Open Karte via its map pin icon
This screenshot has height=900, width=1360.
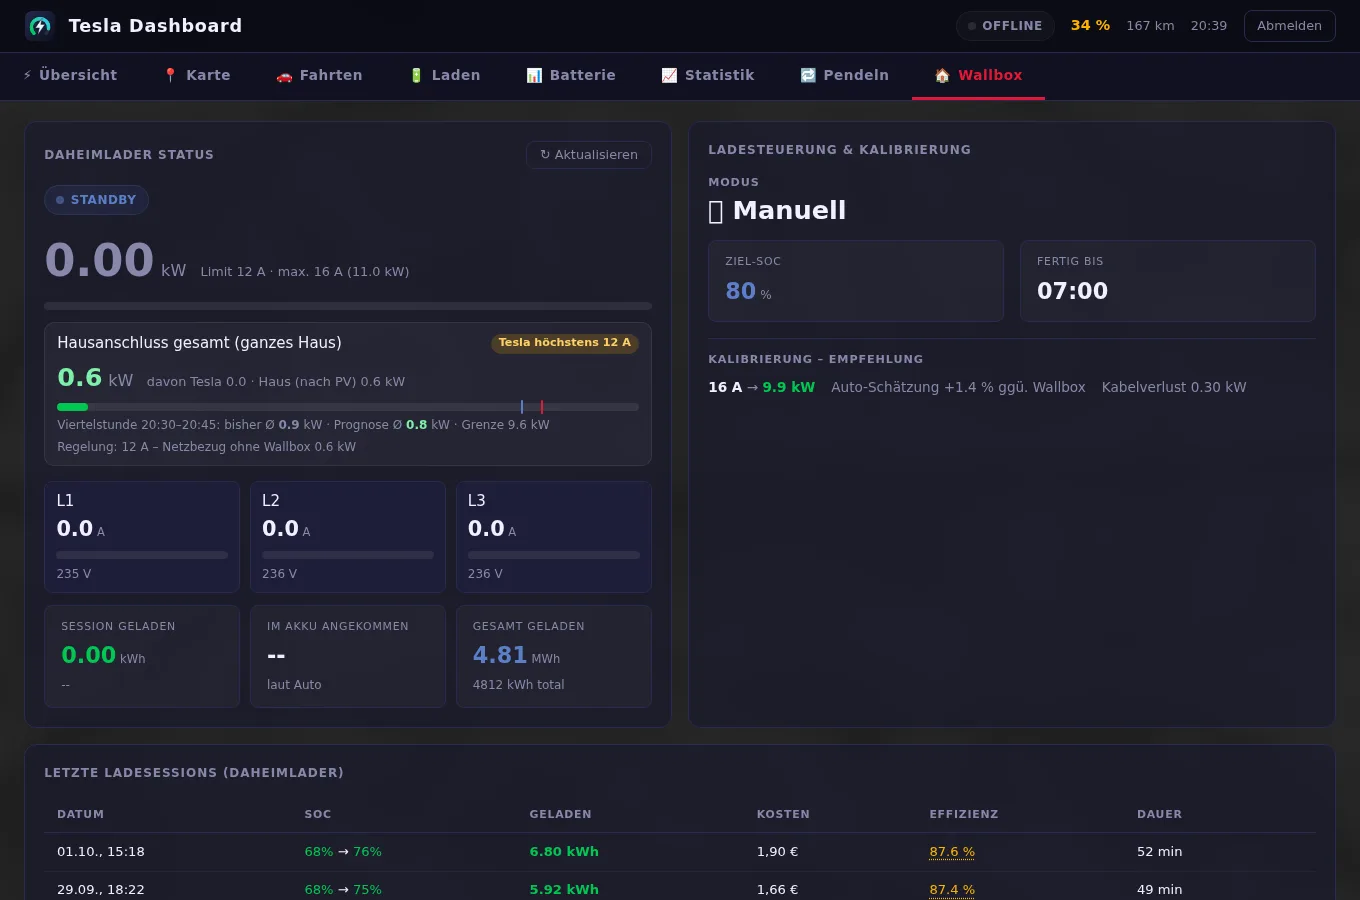tap(170, 75)
